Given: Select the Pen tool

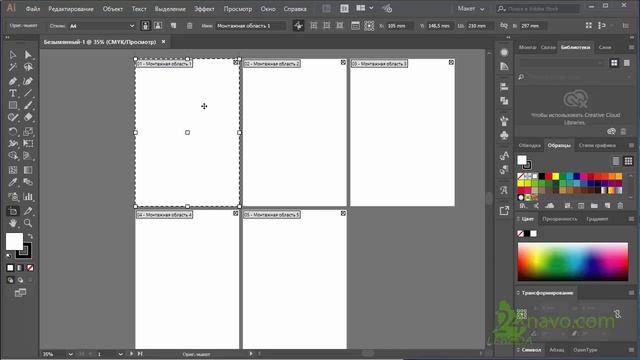Looking at the screenshot, I should coord(13,81).
